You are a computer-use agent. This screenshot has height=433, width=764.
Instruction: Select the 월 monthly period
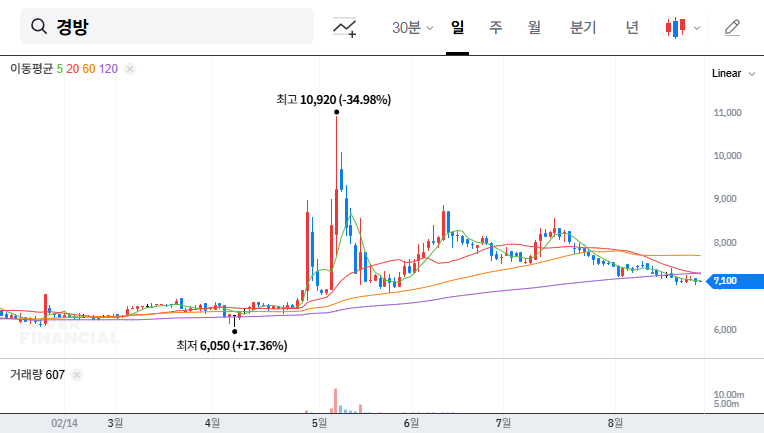point(534,27)
